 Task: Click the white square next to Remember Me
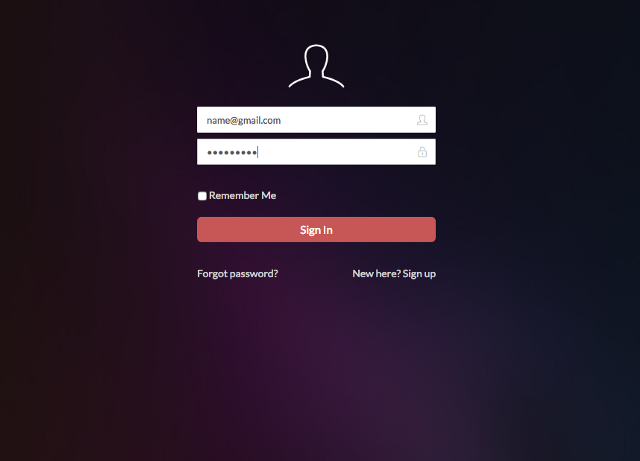[x=202, y=196]
